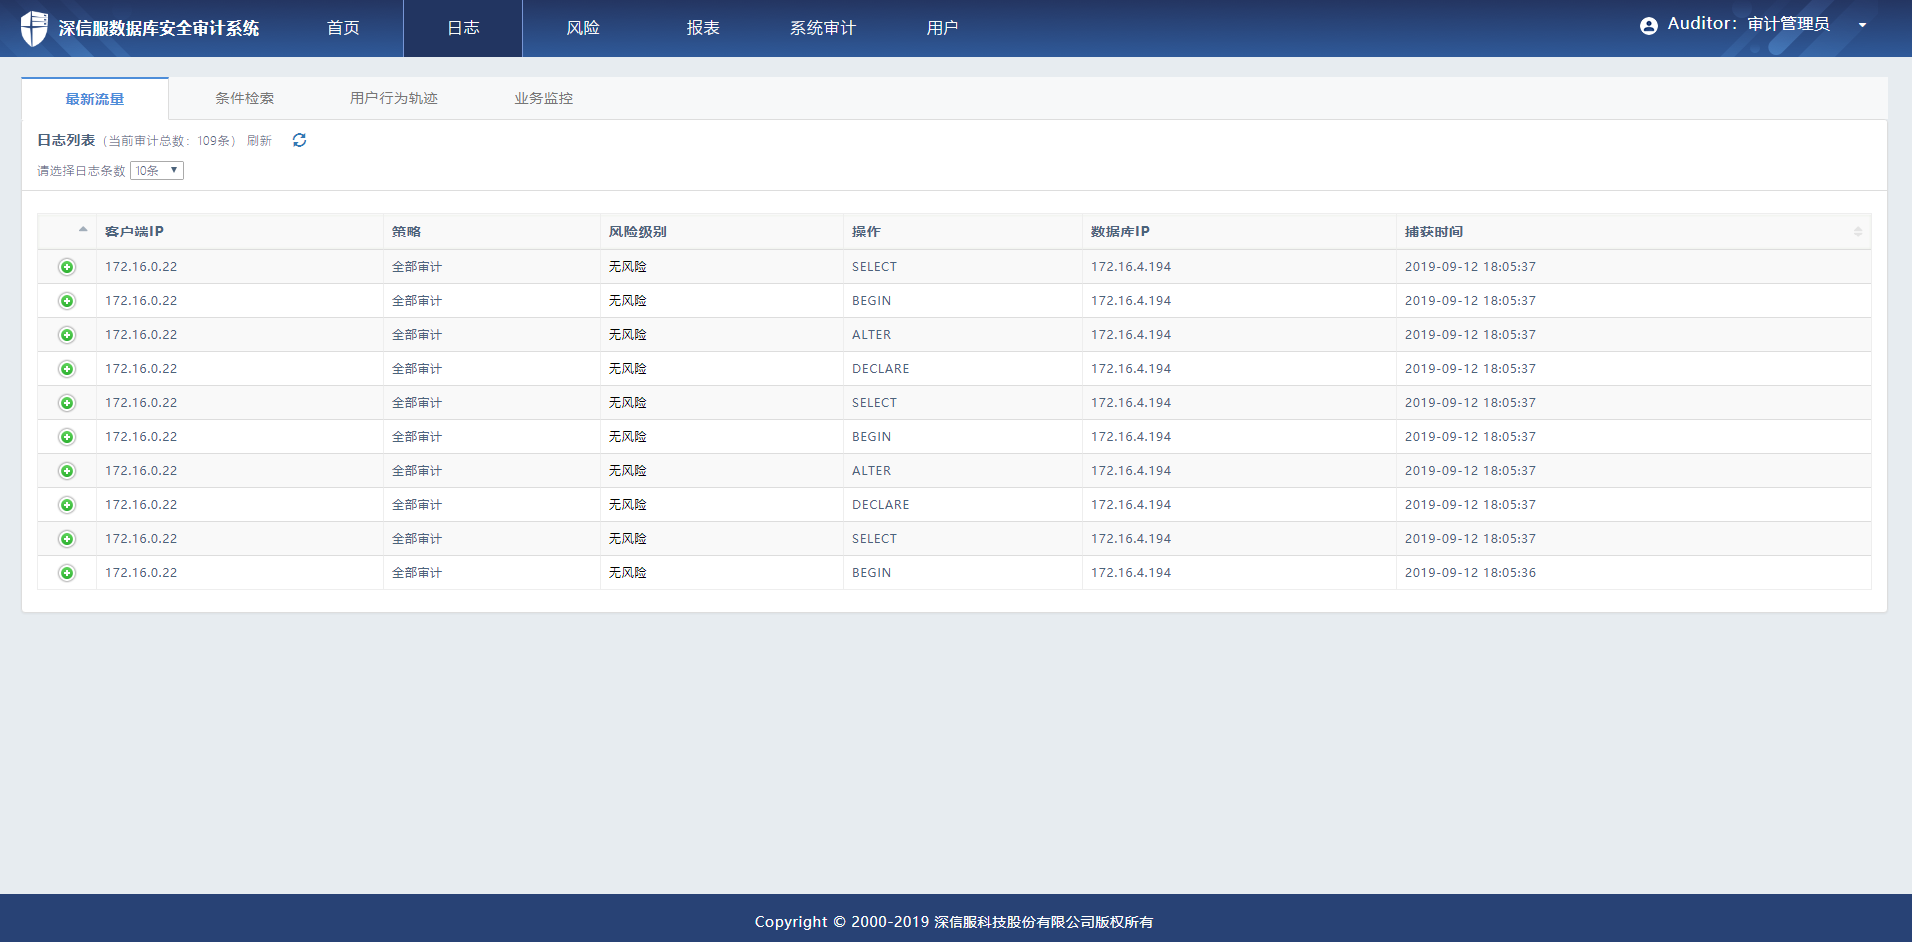Open the Auditor account dropdown arrow

point(1862,26)
